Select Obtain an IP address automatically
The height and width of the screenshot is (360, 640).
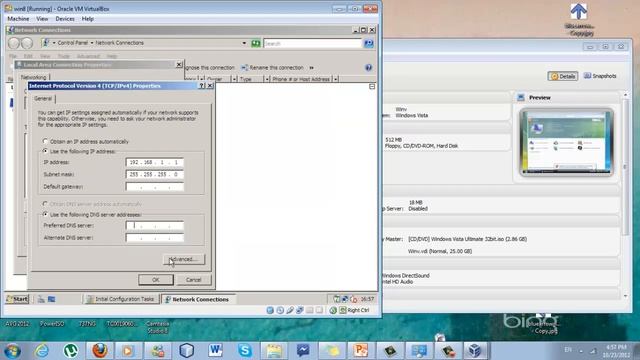click(x=86, y=141)
